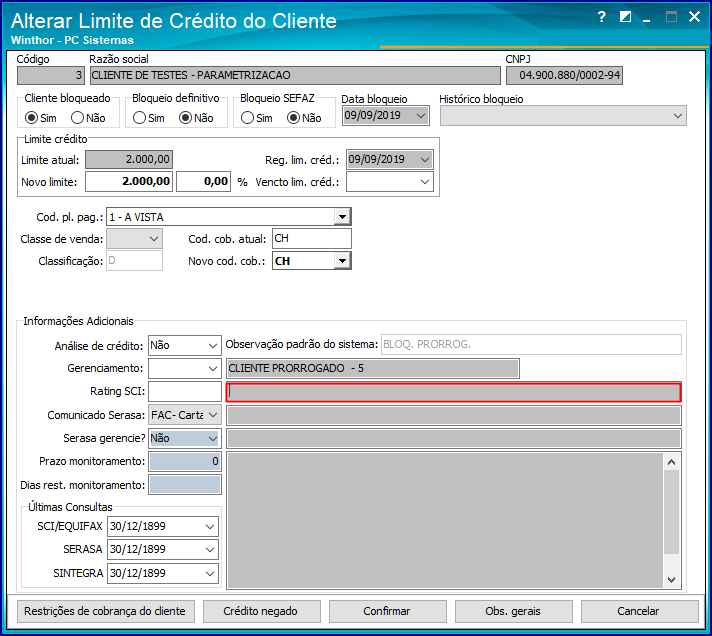Click the Classificação field
712x636 pixels.
tap(134, 261)
